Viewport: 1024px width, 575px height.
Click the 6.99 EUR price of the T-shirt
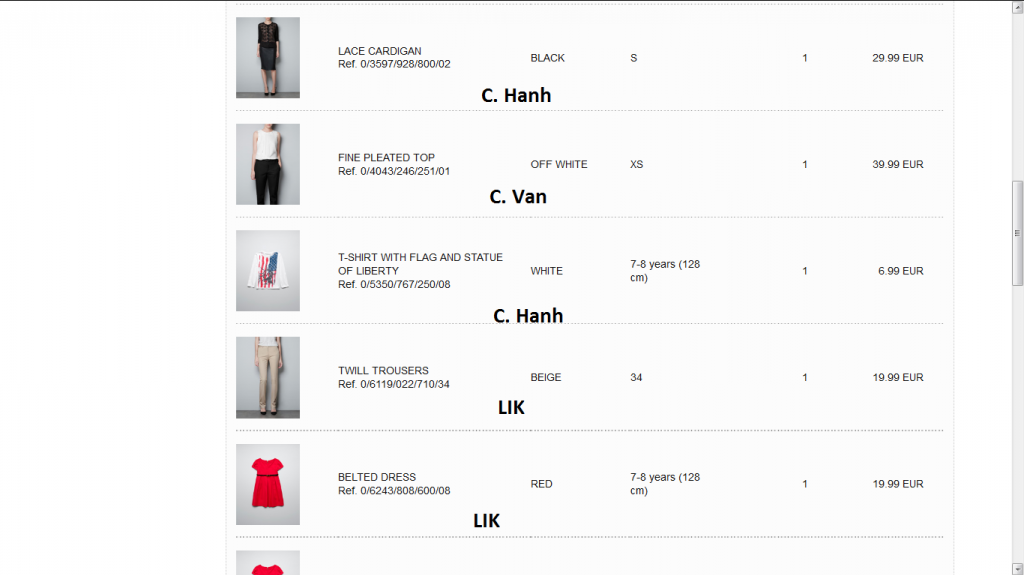[x=900, y=271]
